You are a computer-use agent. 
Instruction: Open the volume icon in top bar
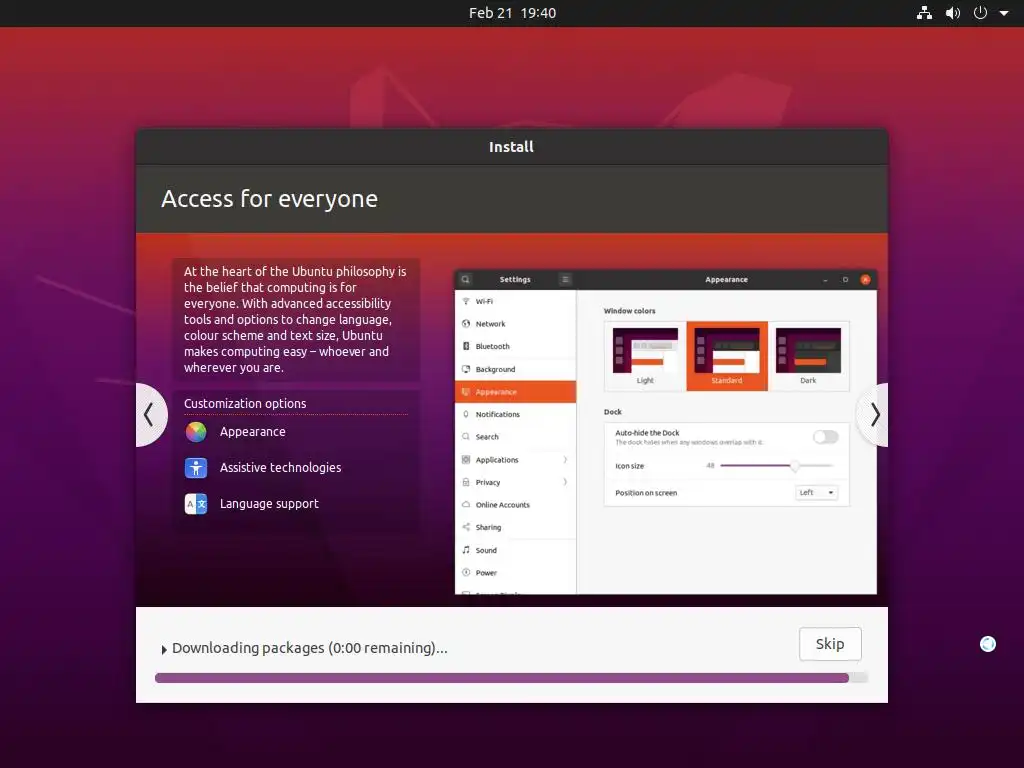(x=953, y=13)
